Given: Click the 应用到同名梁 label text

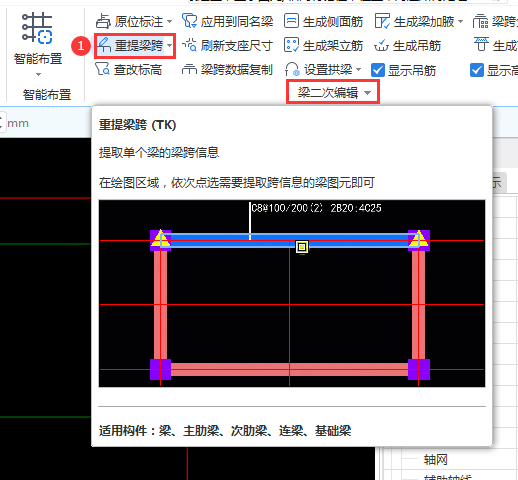Looking at the screenshot, I should (237, 22).
